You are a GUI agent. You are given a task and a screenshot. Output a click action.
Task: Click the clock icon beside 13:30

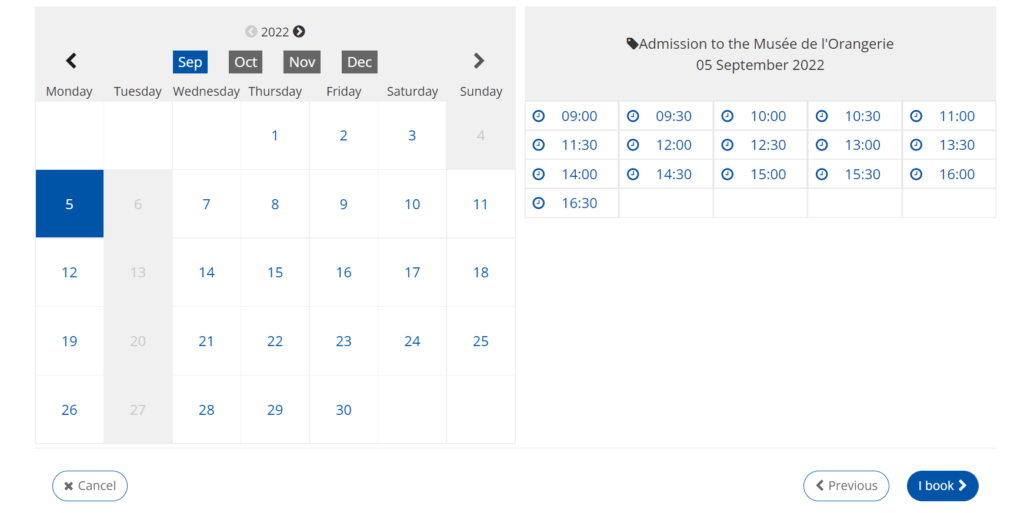[x=916, y=145]
